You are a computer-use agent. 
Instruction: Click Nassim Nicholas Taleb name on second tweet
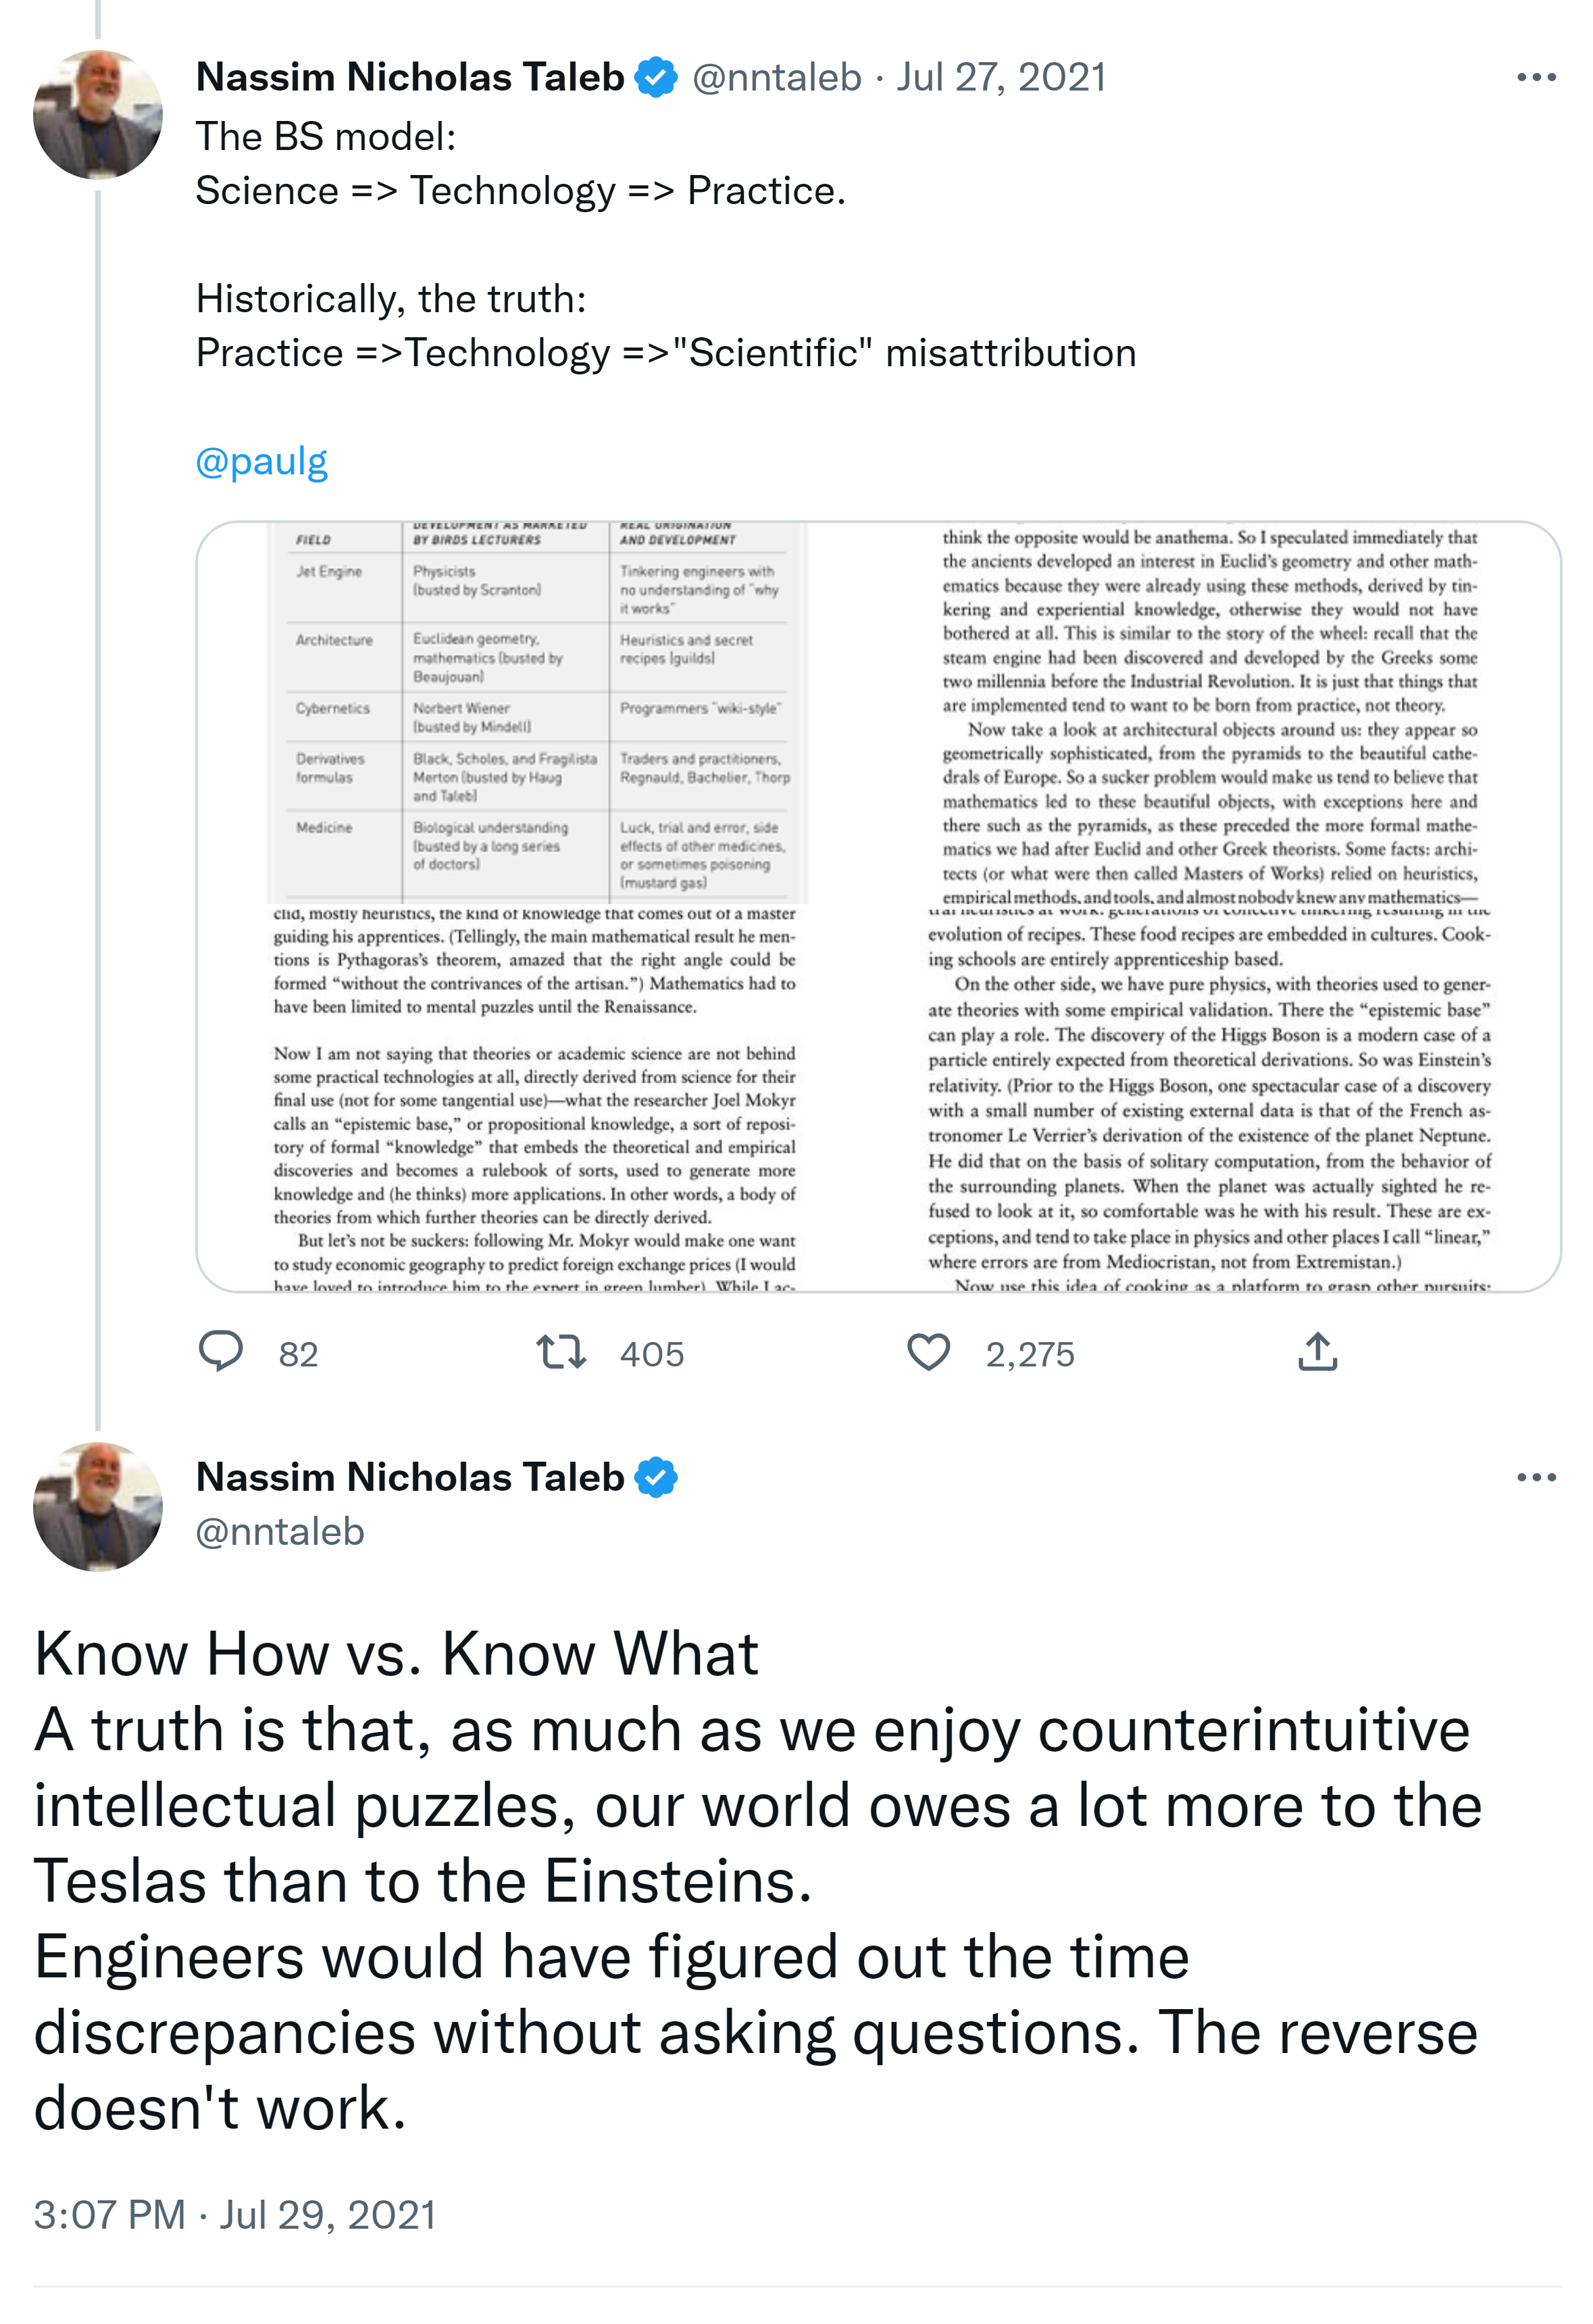pos(410,1477)
